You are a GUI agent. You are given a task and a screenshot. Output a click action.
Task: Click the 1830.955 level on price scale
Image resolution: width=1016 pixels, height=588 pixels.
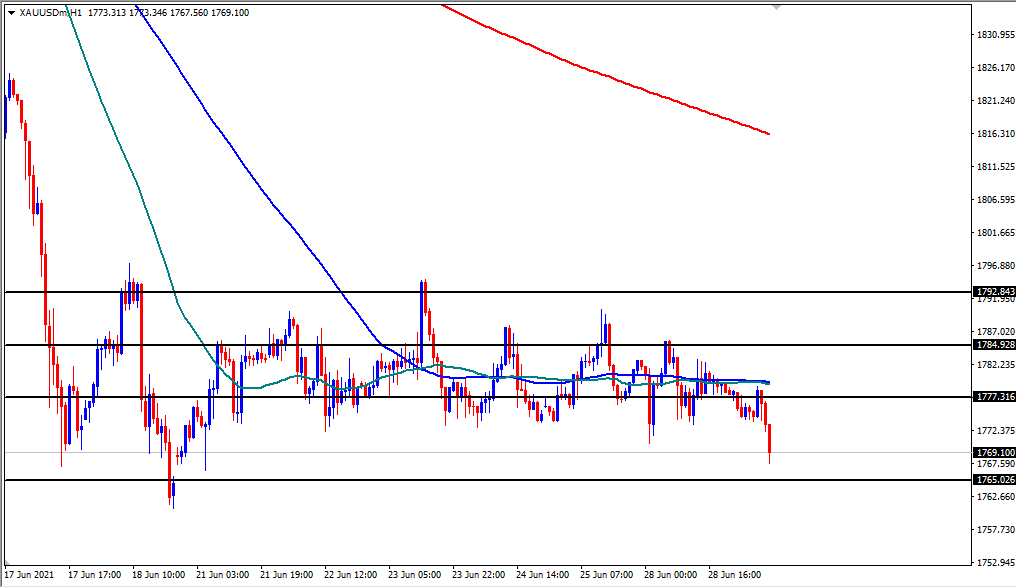[996, 34]
